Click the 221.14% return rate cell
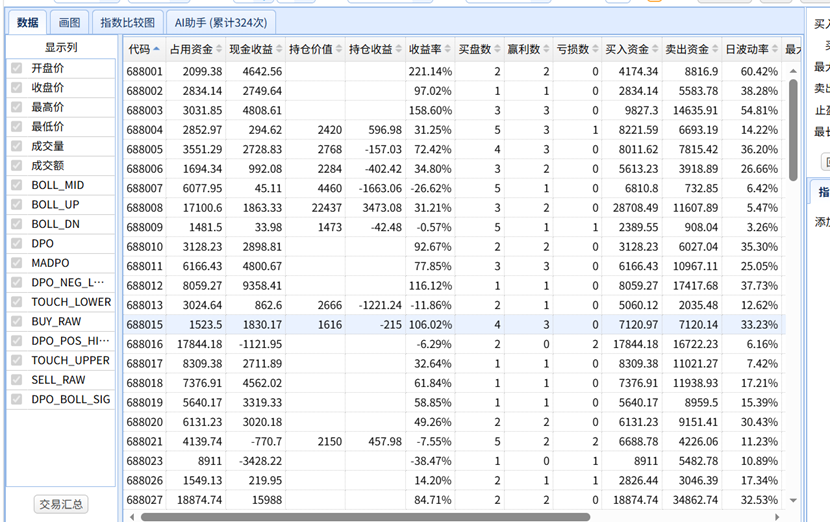This screenshot has width=830, height=522. tap(430, 71)
